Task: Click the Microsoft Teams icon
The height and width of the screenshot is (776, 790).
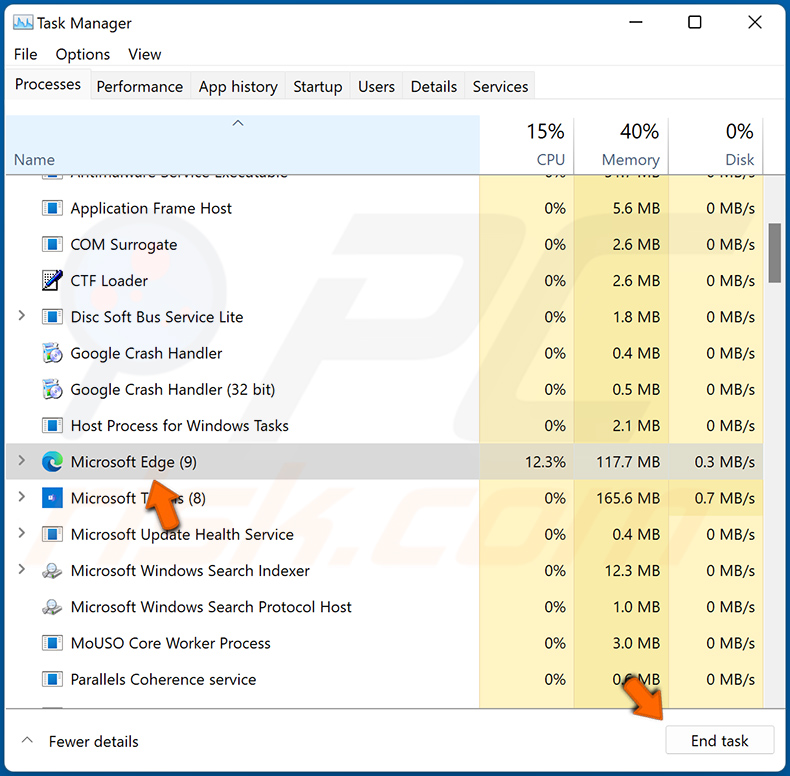Action: (52, 498)
